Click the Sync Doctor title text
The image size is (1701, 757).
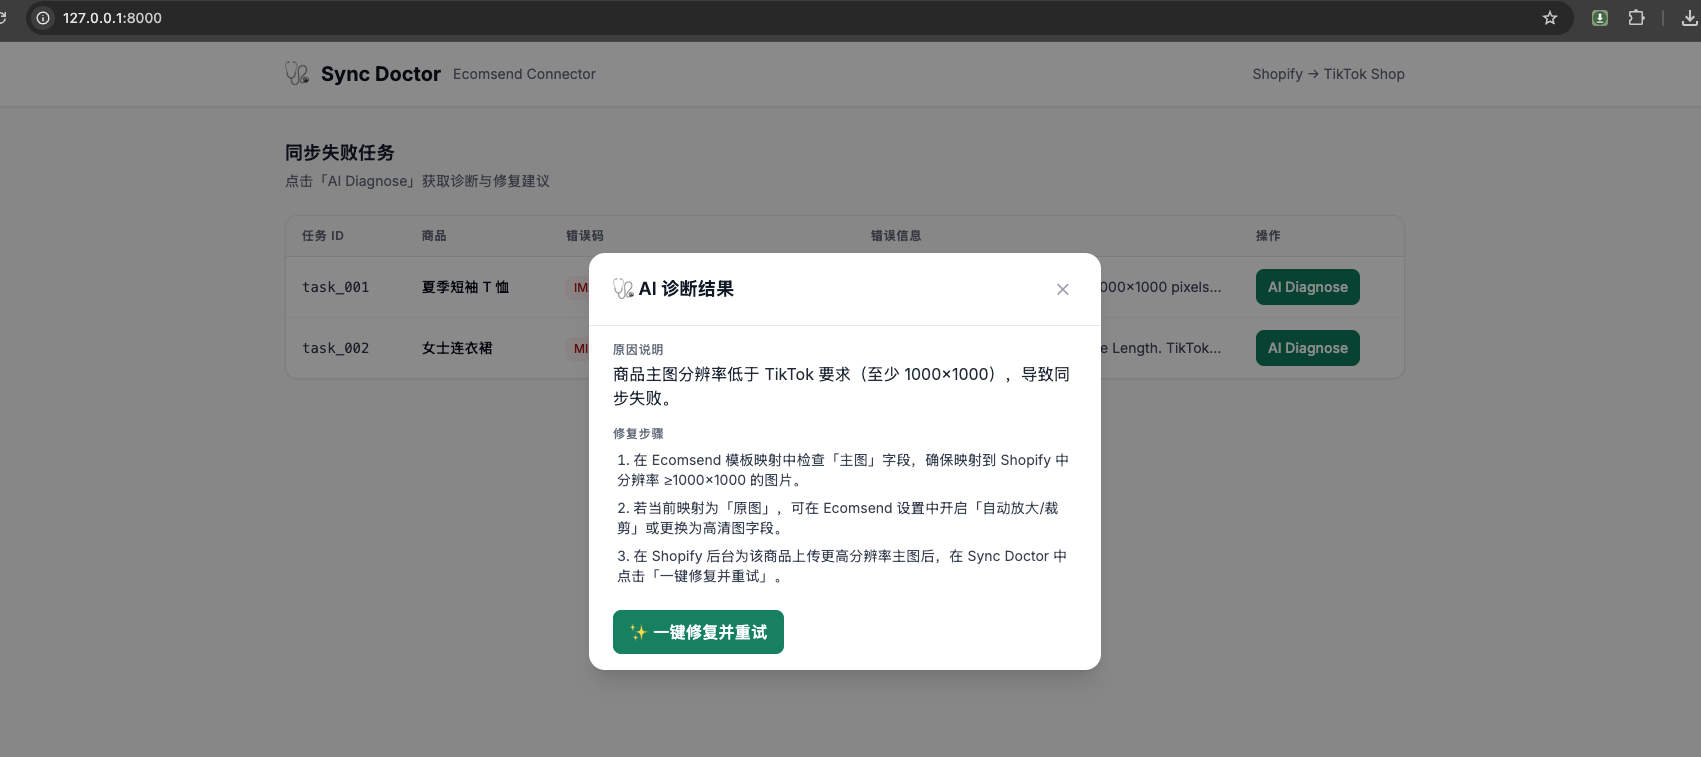pos(380,74)
